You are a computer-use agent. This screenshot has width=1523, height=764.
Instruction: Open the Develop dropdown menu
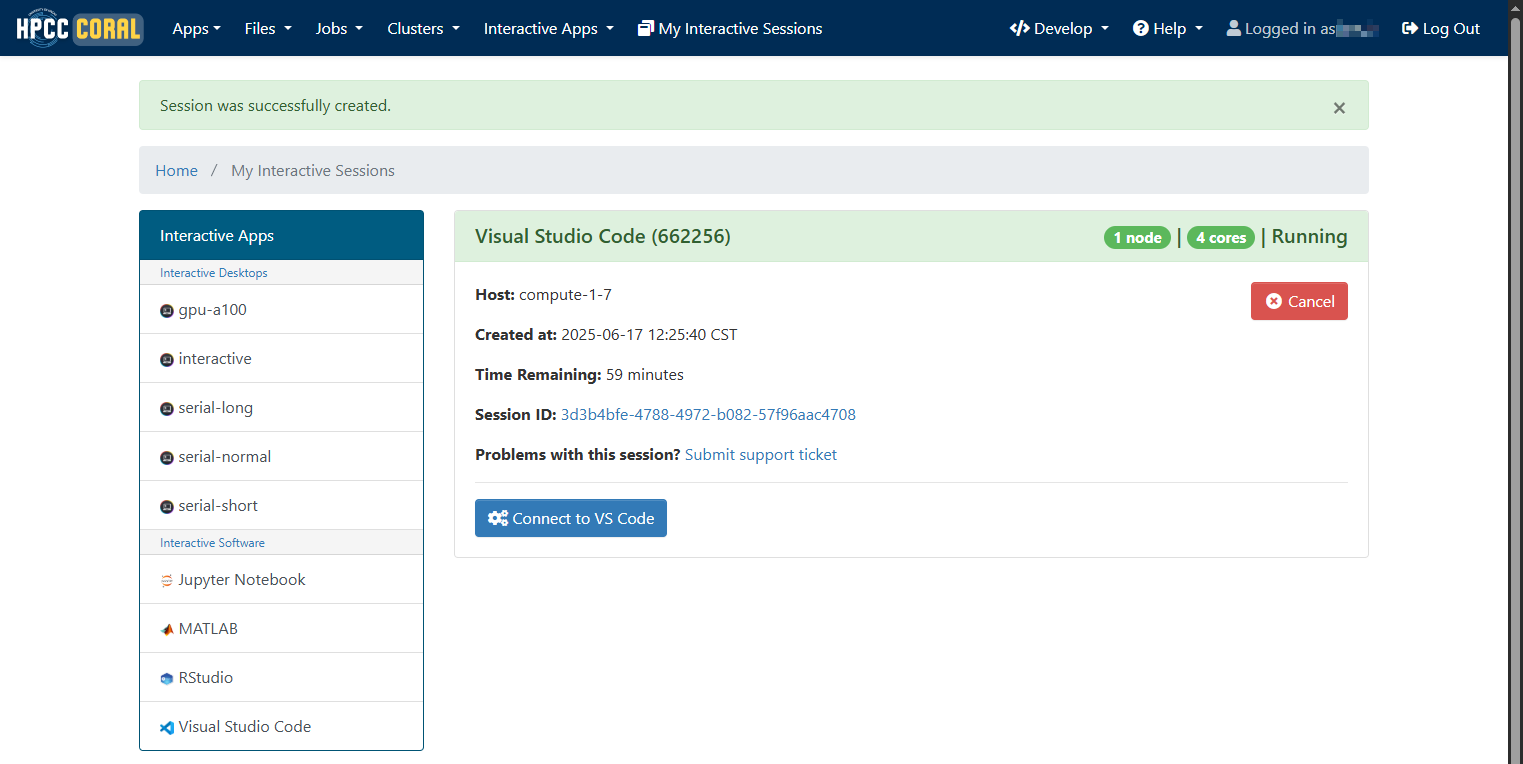pyautogui.click(x=1059, y=28)
